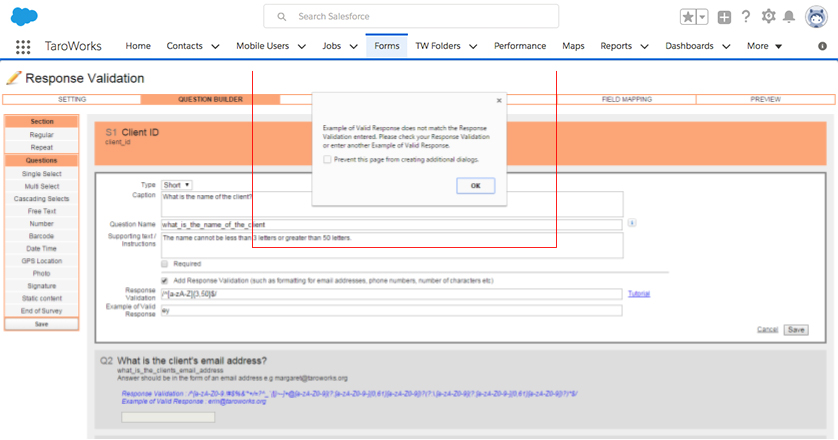
Task: Open the Maps tab
Action: click(x=573, y=46)
